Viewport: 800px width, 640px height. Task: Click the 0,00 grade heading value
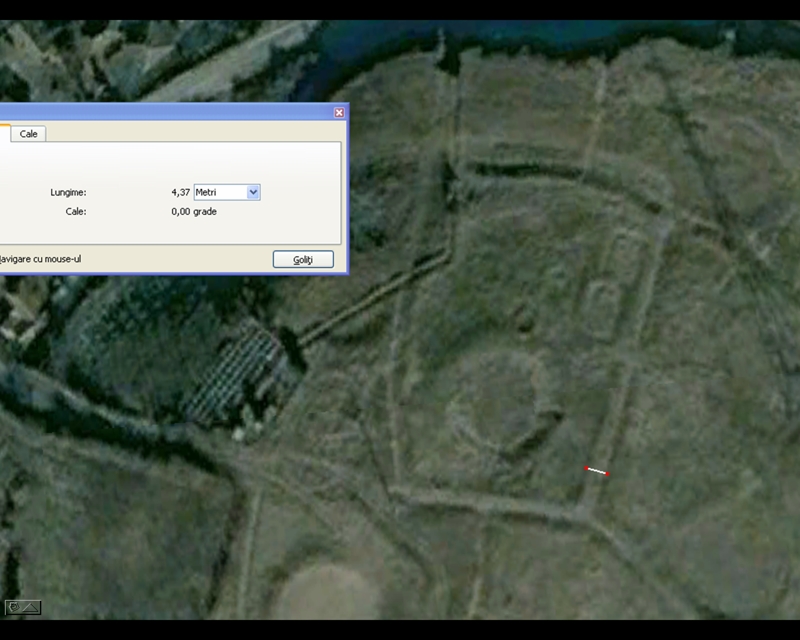tap(193, 212)
